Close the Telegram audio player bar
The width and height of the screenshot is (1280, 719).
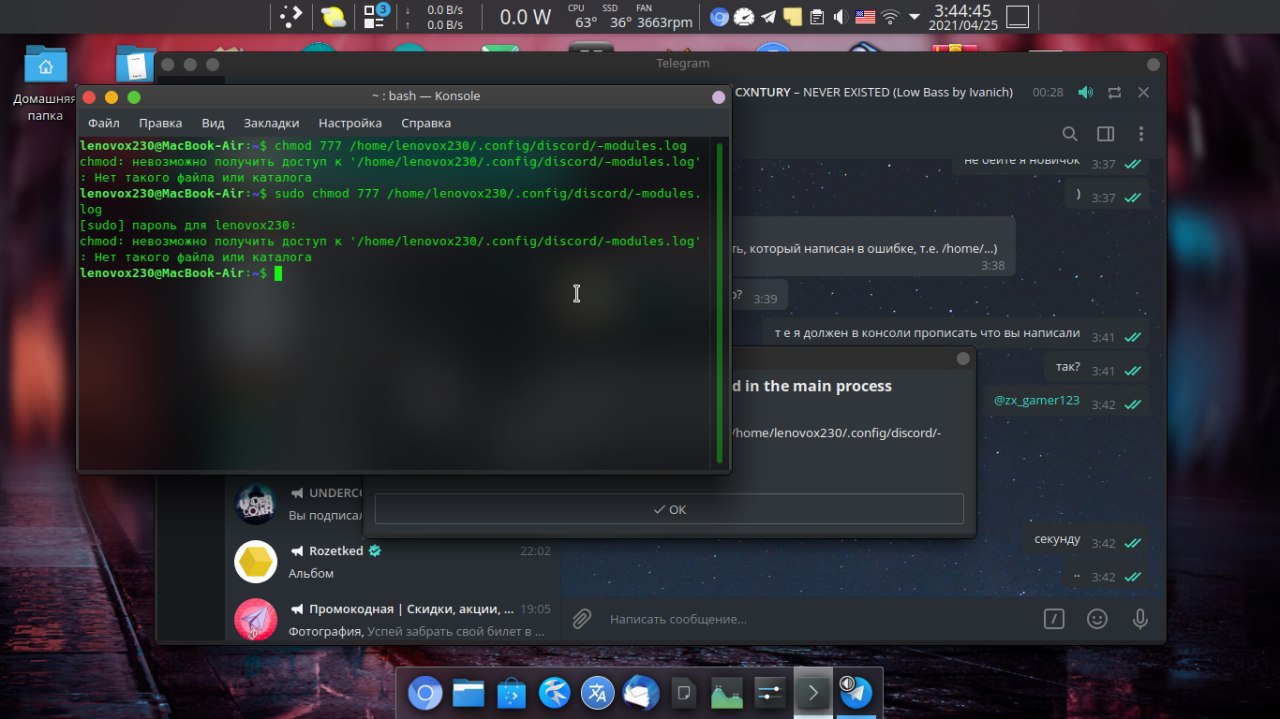point(1144,92)
